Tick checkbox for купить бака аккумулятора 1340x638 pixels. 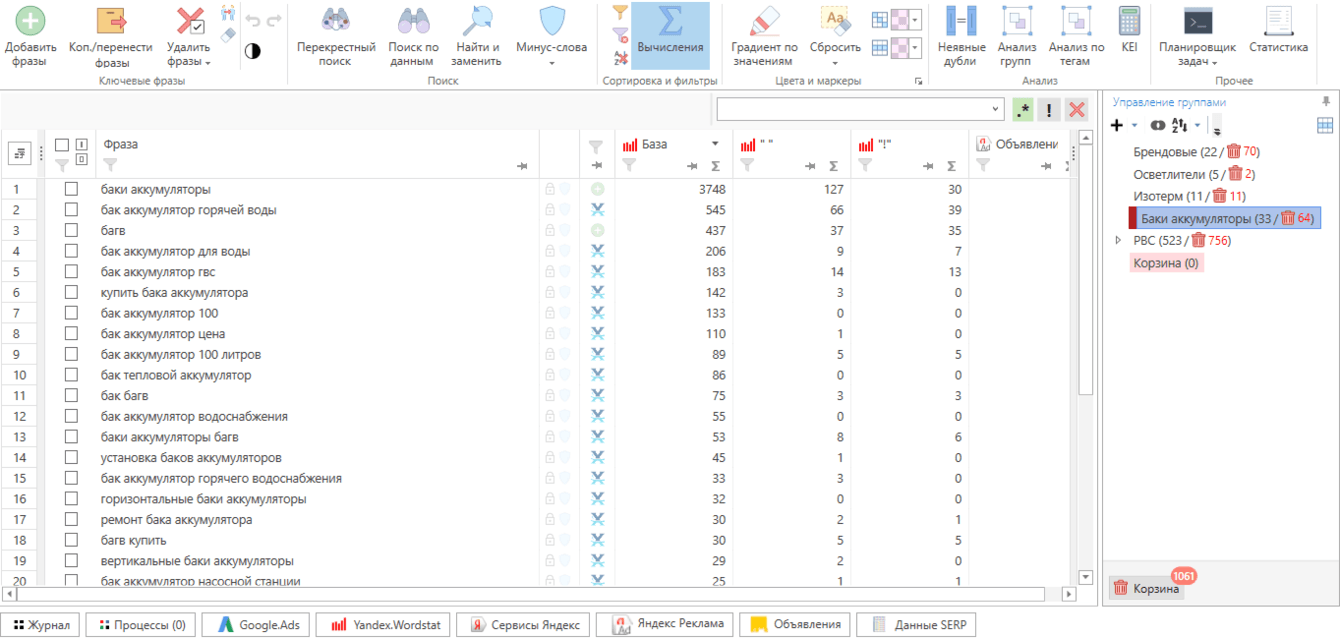(x=71, y=292)
